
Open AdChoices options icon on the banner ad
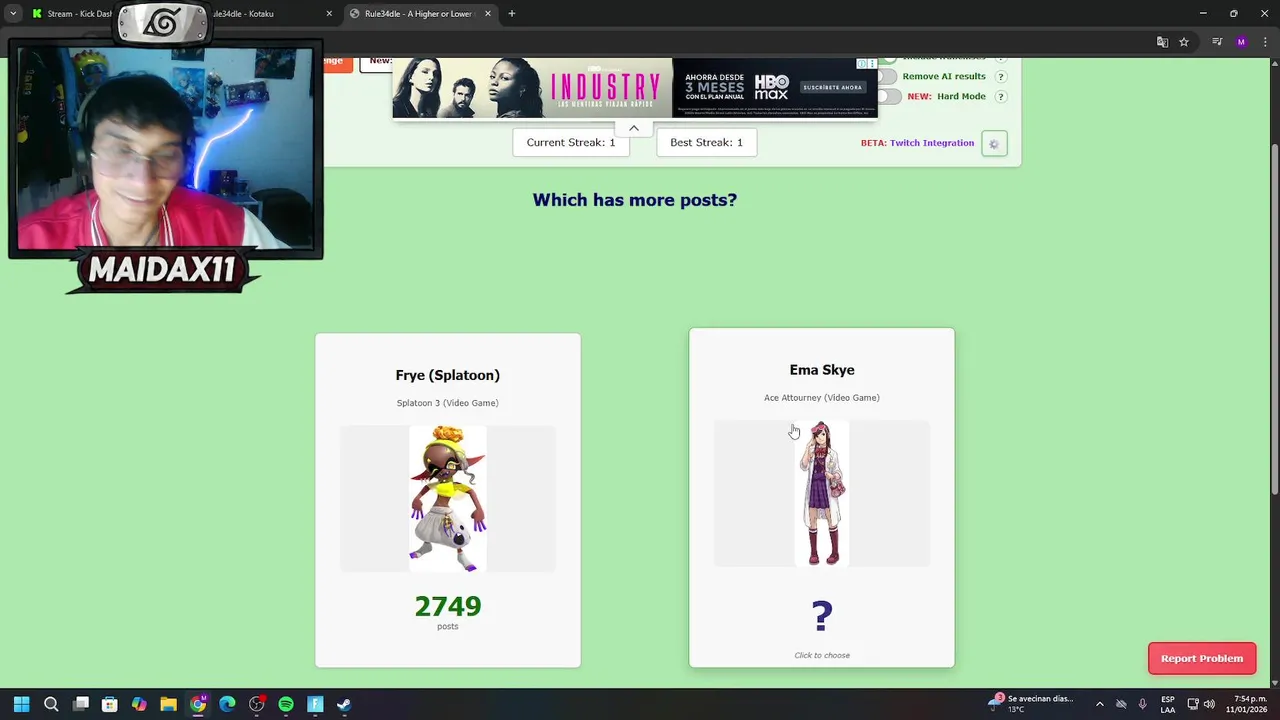[x=872, y=63]
